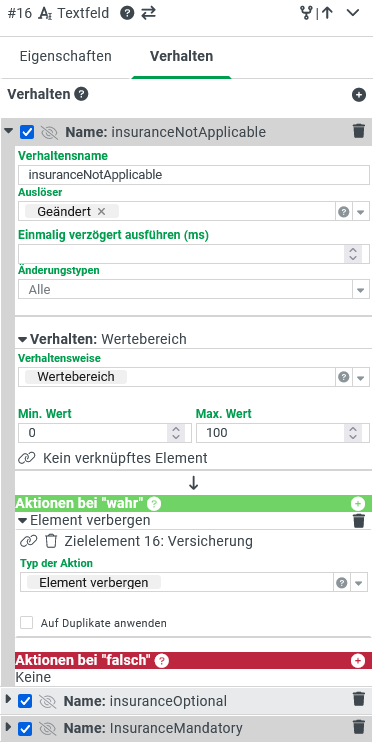Screen dimensions: 373x743
Task: Open the help icon next to Textfeld
Action: click(127, 13)
